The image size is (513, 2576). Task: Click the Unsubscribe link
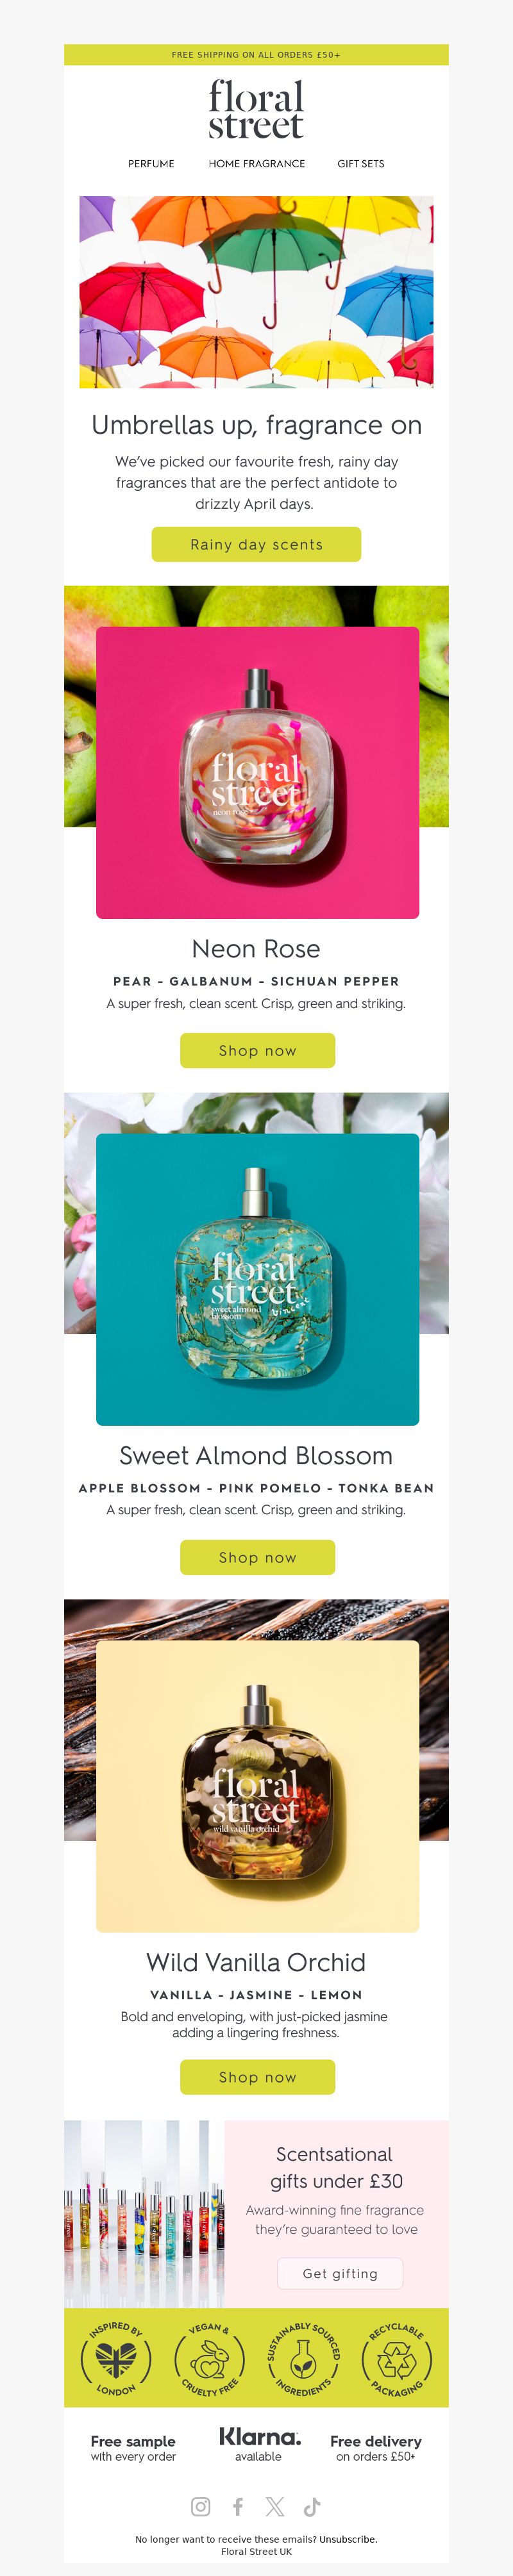click(348, 2539)
